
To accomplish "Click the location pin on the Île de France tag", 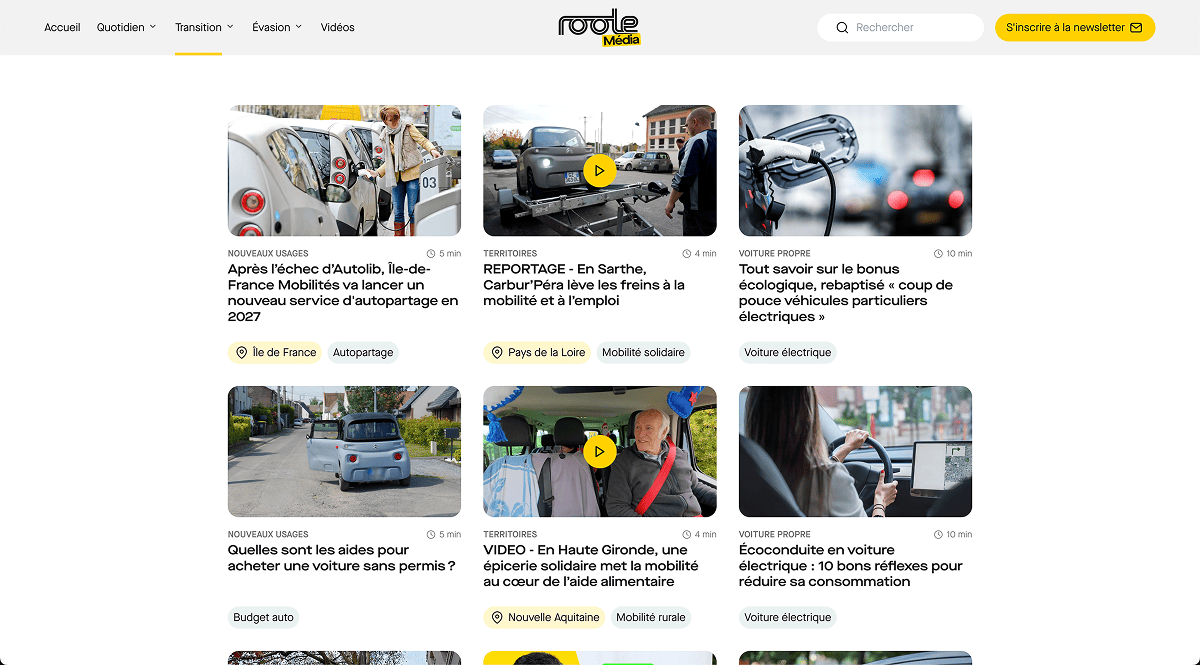I will (242, 352).
